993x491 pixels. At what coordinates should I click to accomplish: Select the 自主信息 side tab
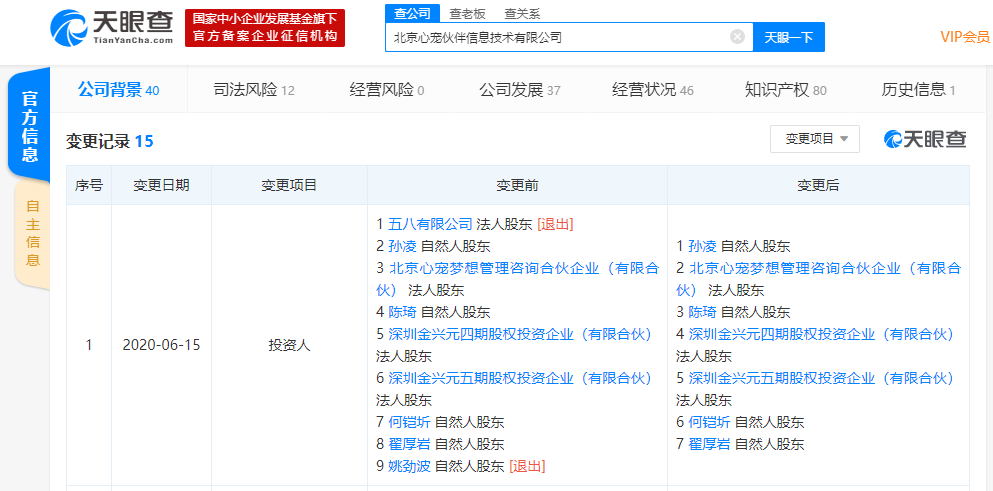(x=32, y=233)
